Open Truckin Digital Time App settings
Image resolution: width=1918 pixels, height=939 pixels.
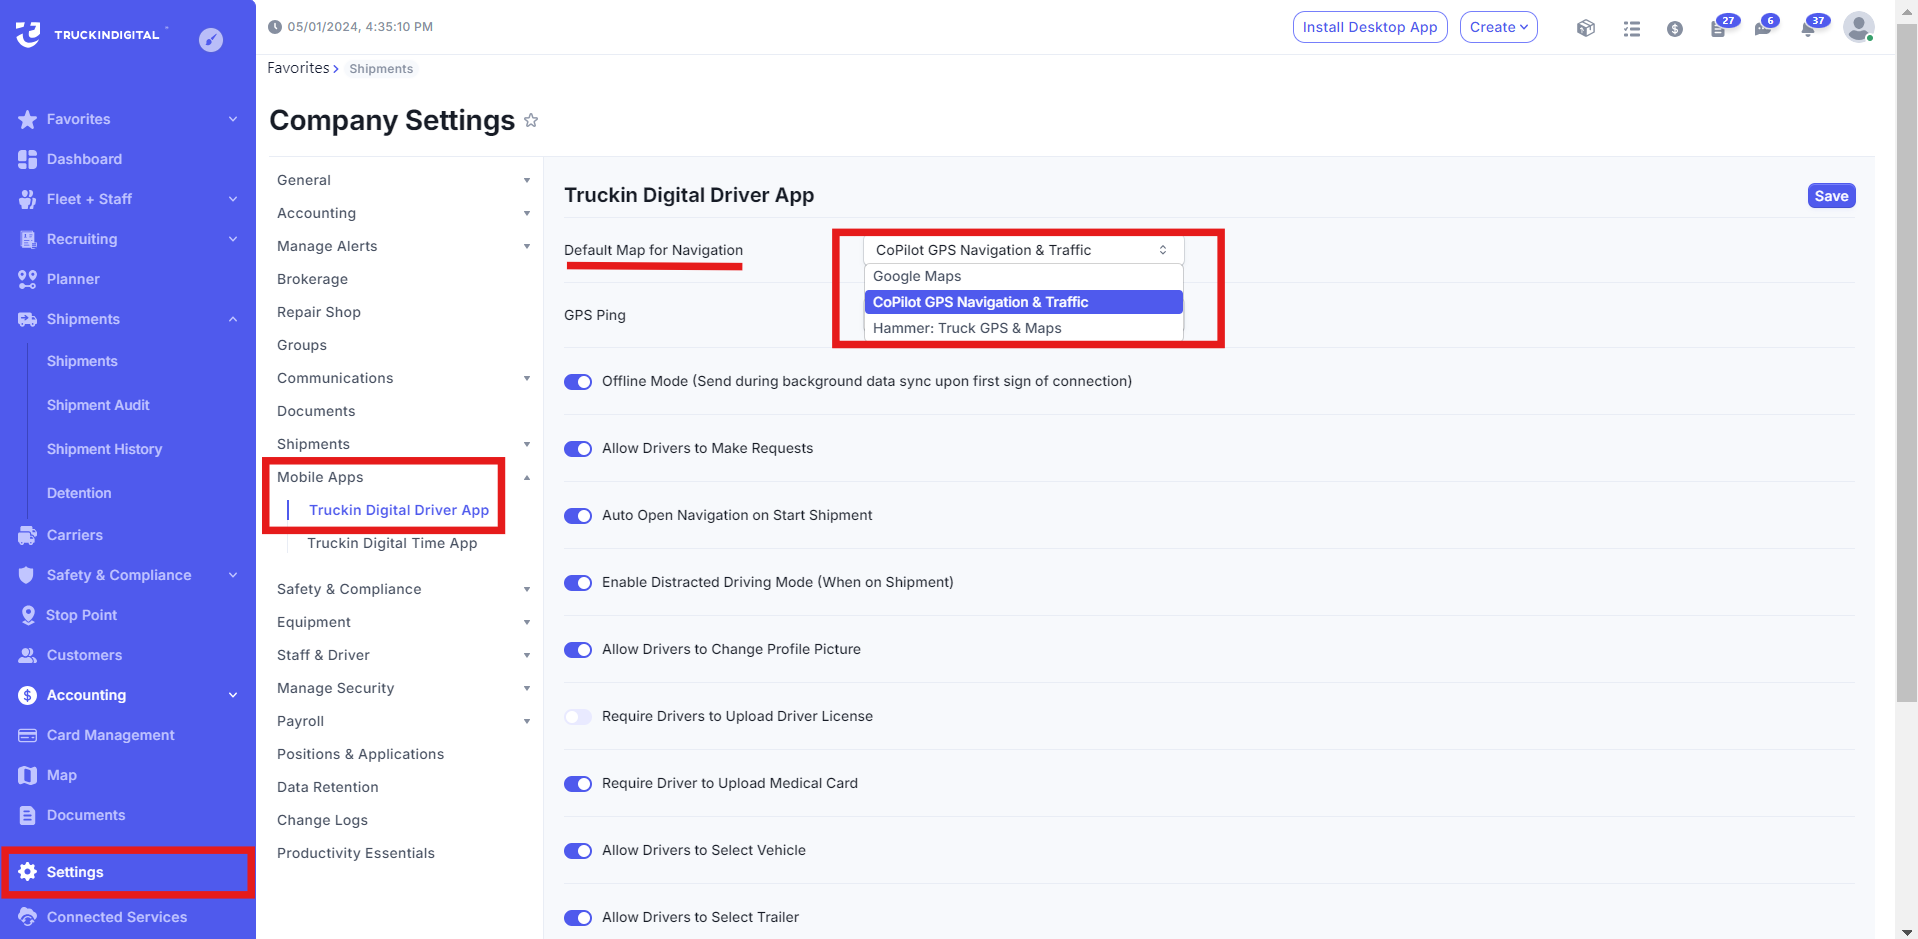pyautogui.click(x=392, y=543)
